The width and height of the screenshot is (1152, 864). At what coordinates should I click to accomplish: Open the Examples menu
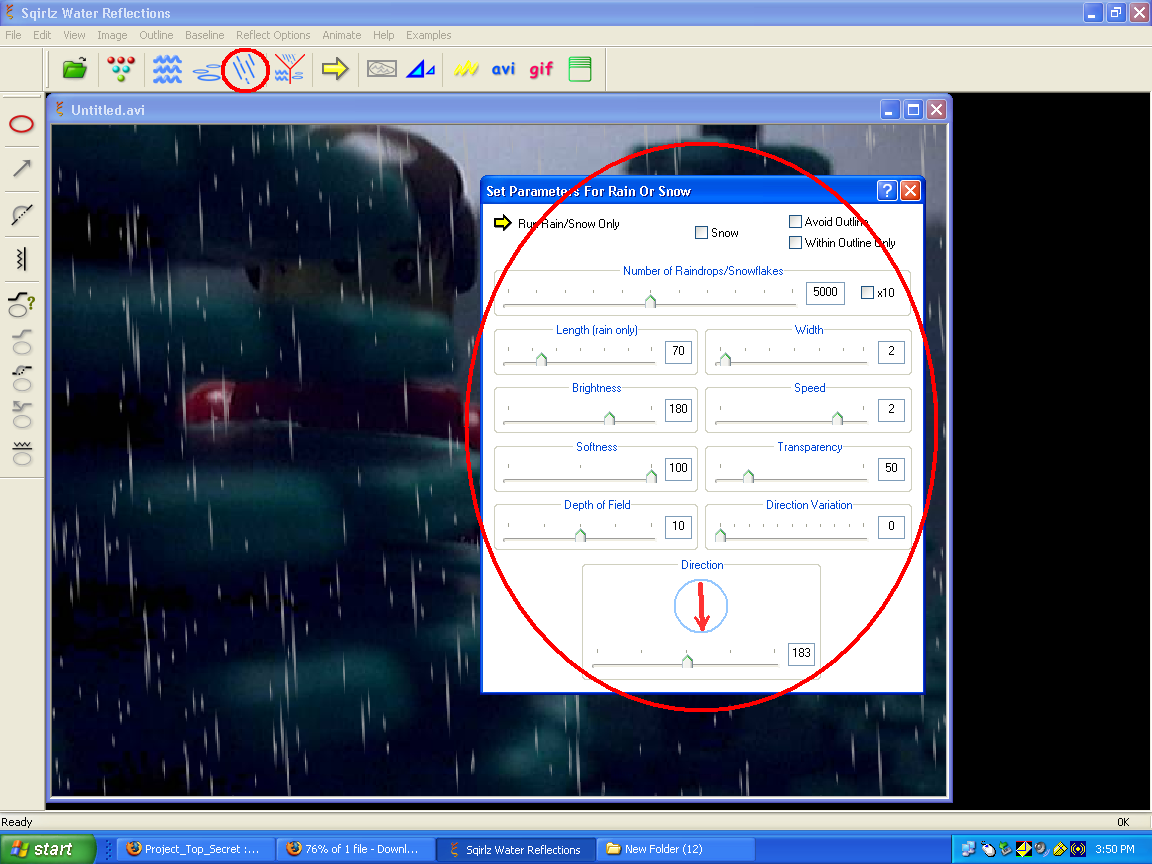[429, 35]
